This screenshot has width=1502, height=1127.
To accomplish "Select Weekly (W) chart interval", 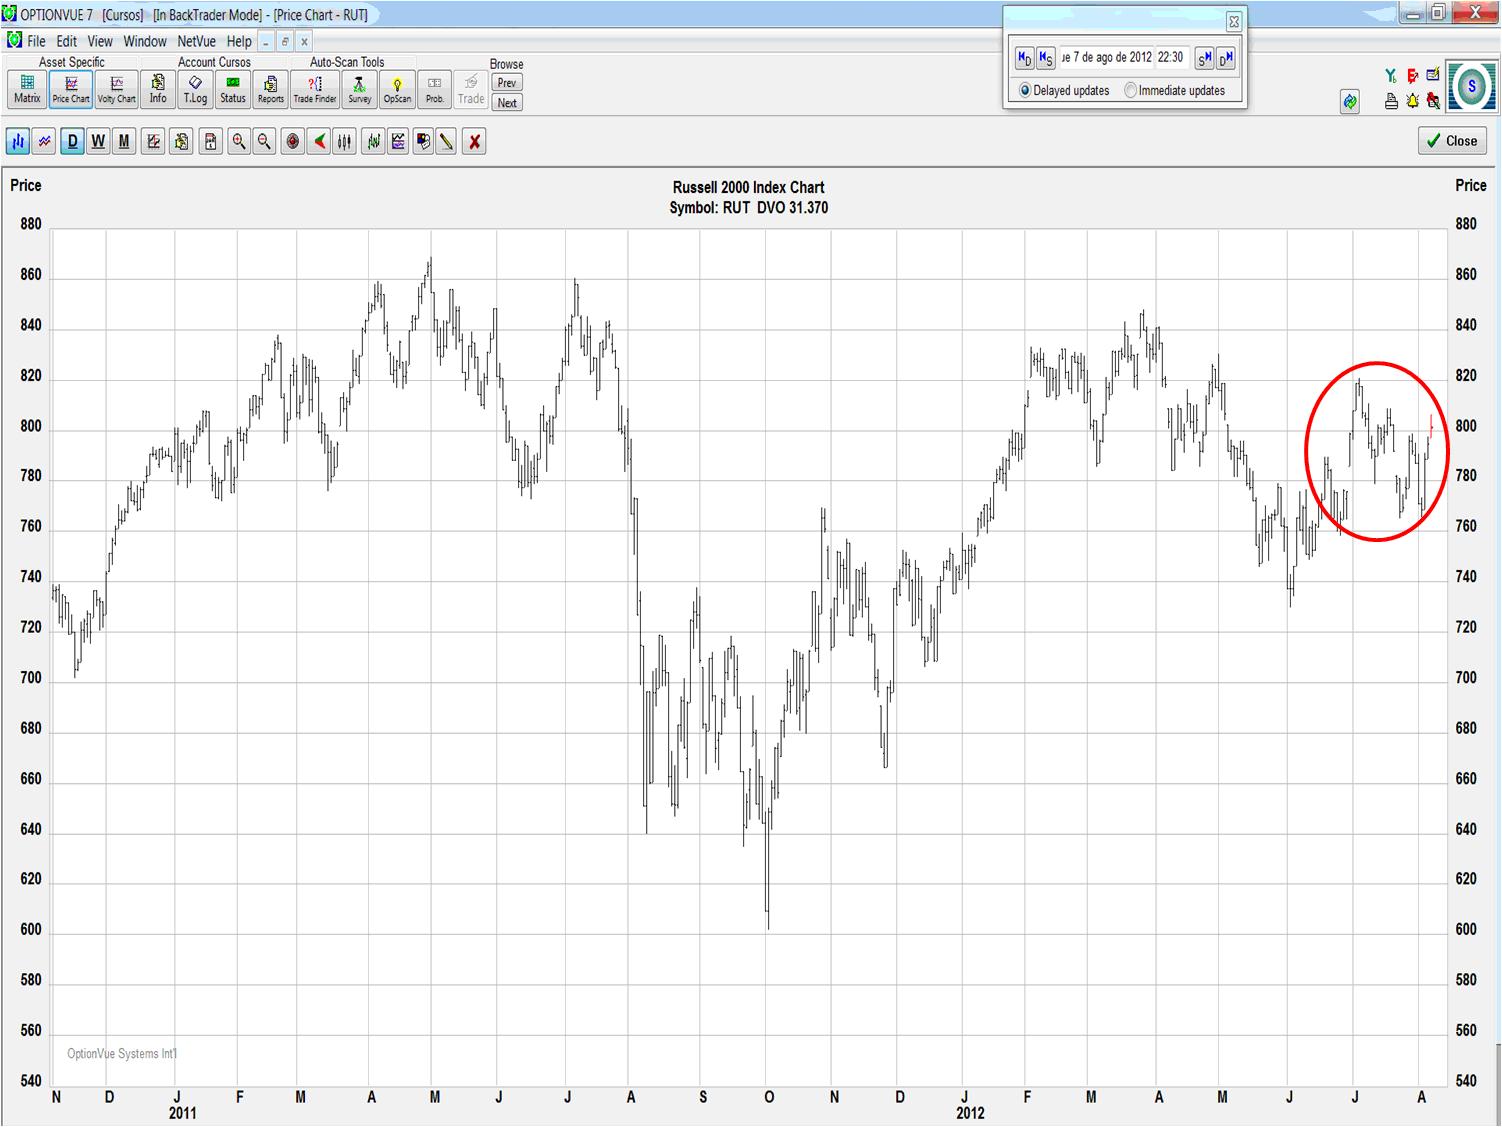I will click(98, 142).
